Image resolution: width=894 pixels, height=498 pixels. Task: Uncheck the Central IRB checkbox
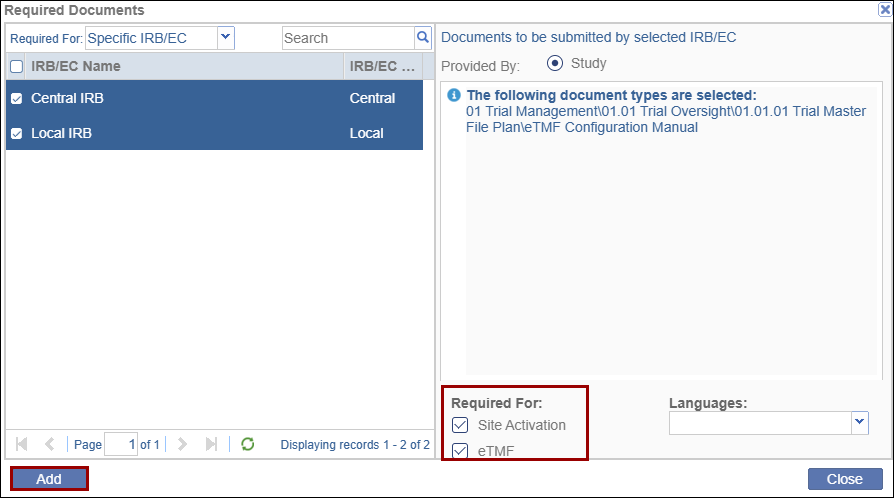(17, 99)
